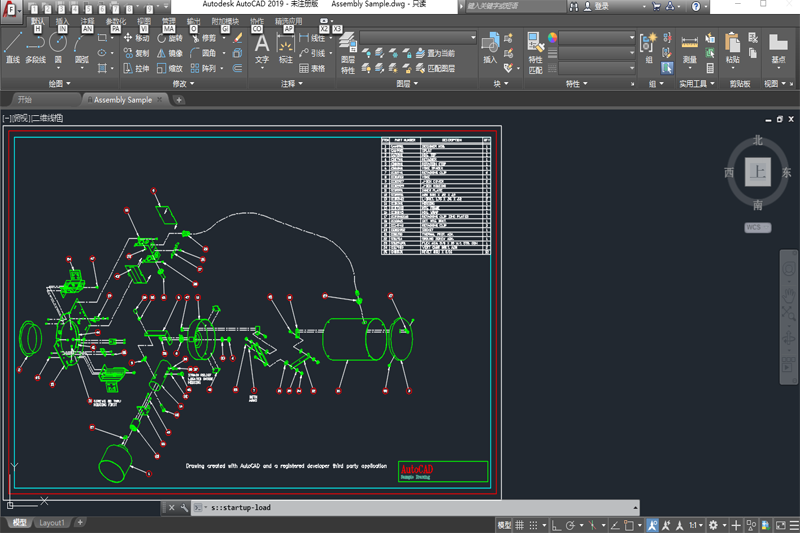
Task: Click the 镜像 (Mirror) tool
Action: (x=169, y=53)
